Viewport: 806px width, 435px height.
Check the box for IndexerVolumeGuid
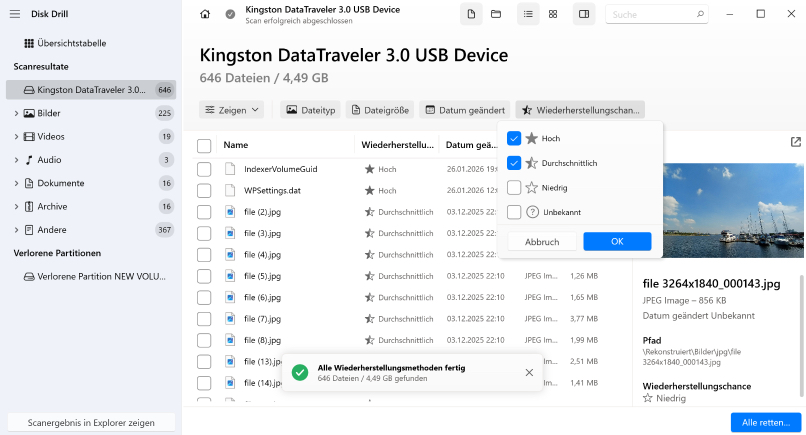204,169
